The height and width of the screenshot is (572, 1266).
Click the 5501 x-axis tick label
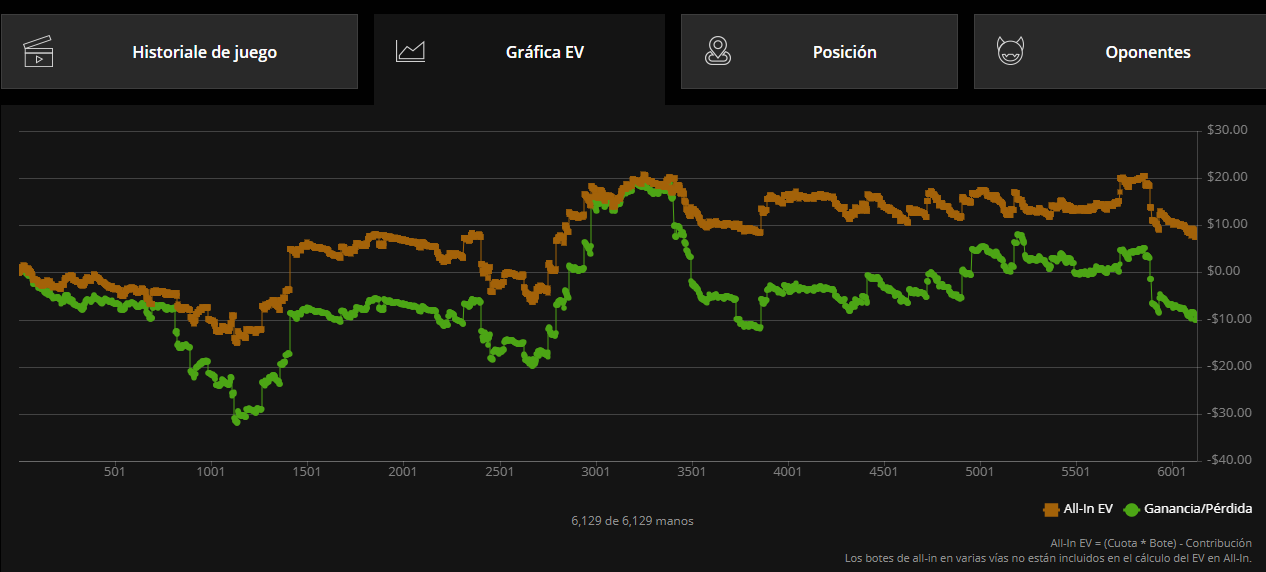coord(1075,472)
